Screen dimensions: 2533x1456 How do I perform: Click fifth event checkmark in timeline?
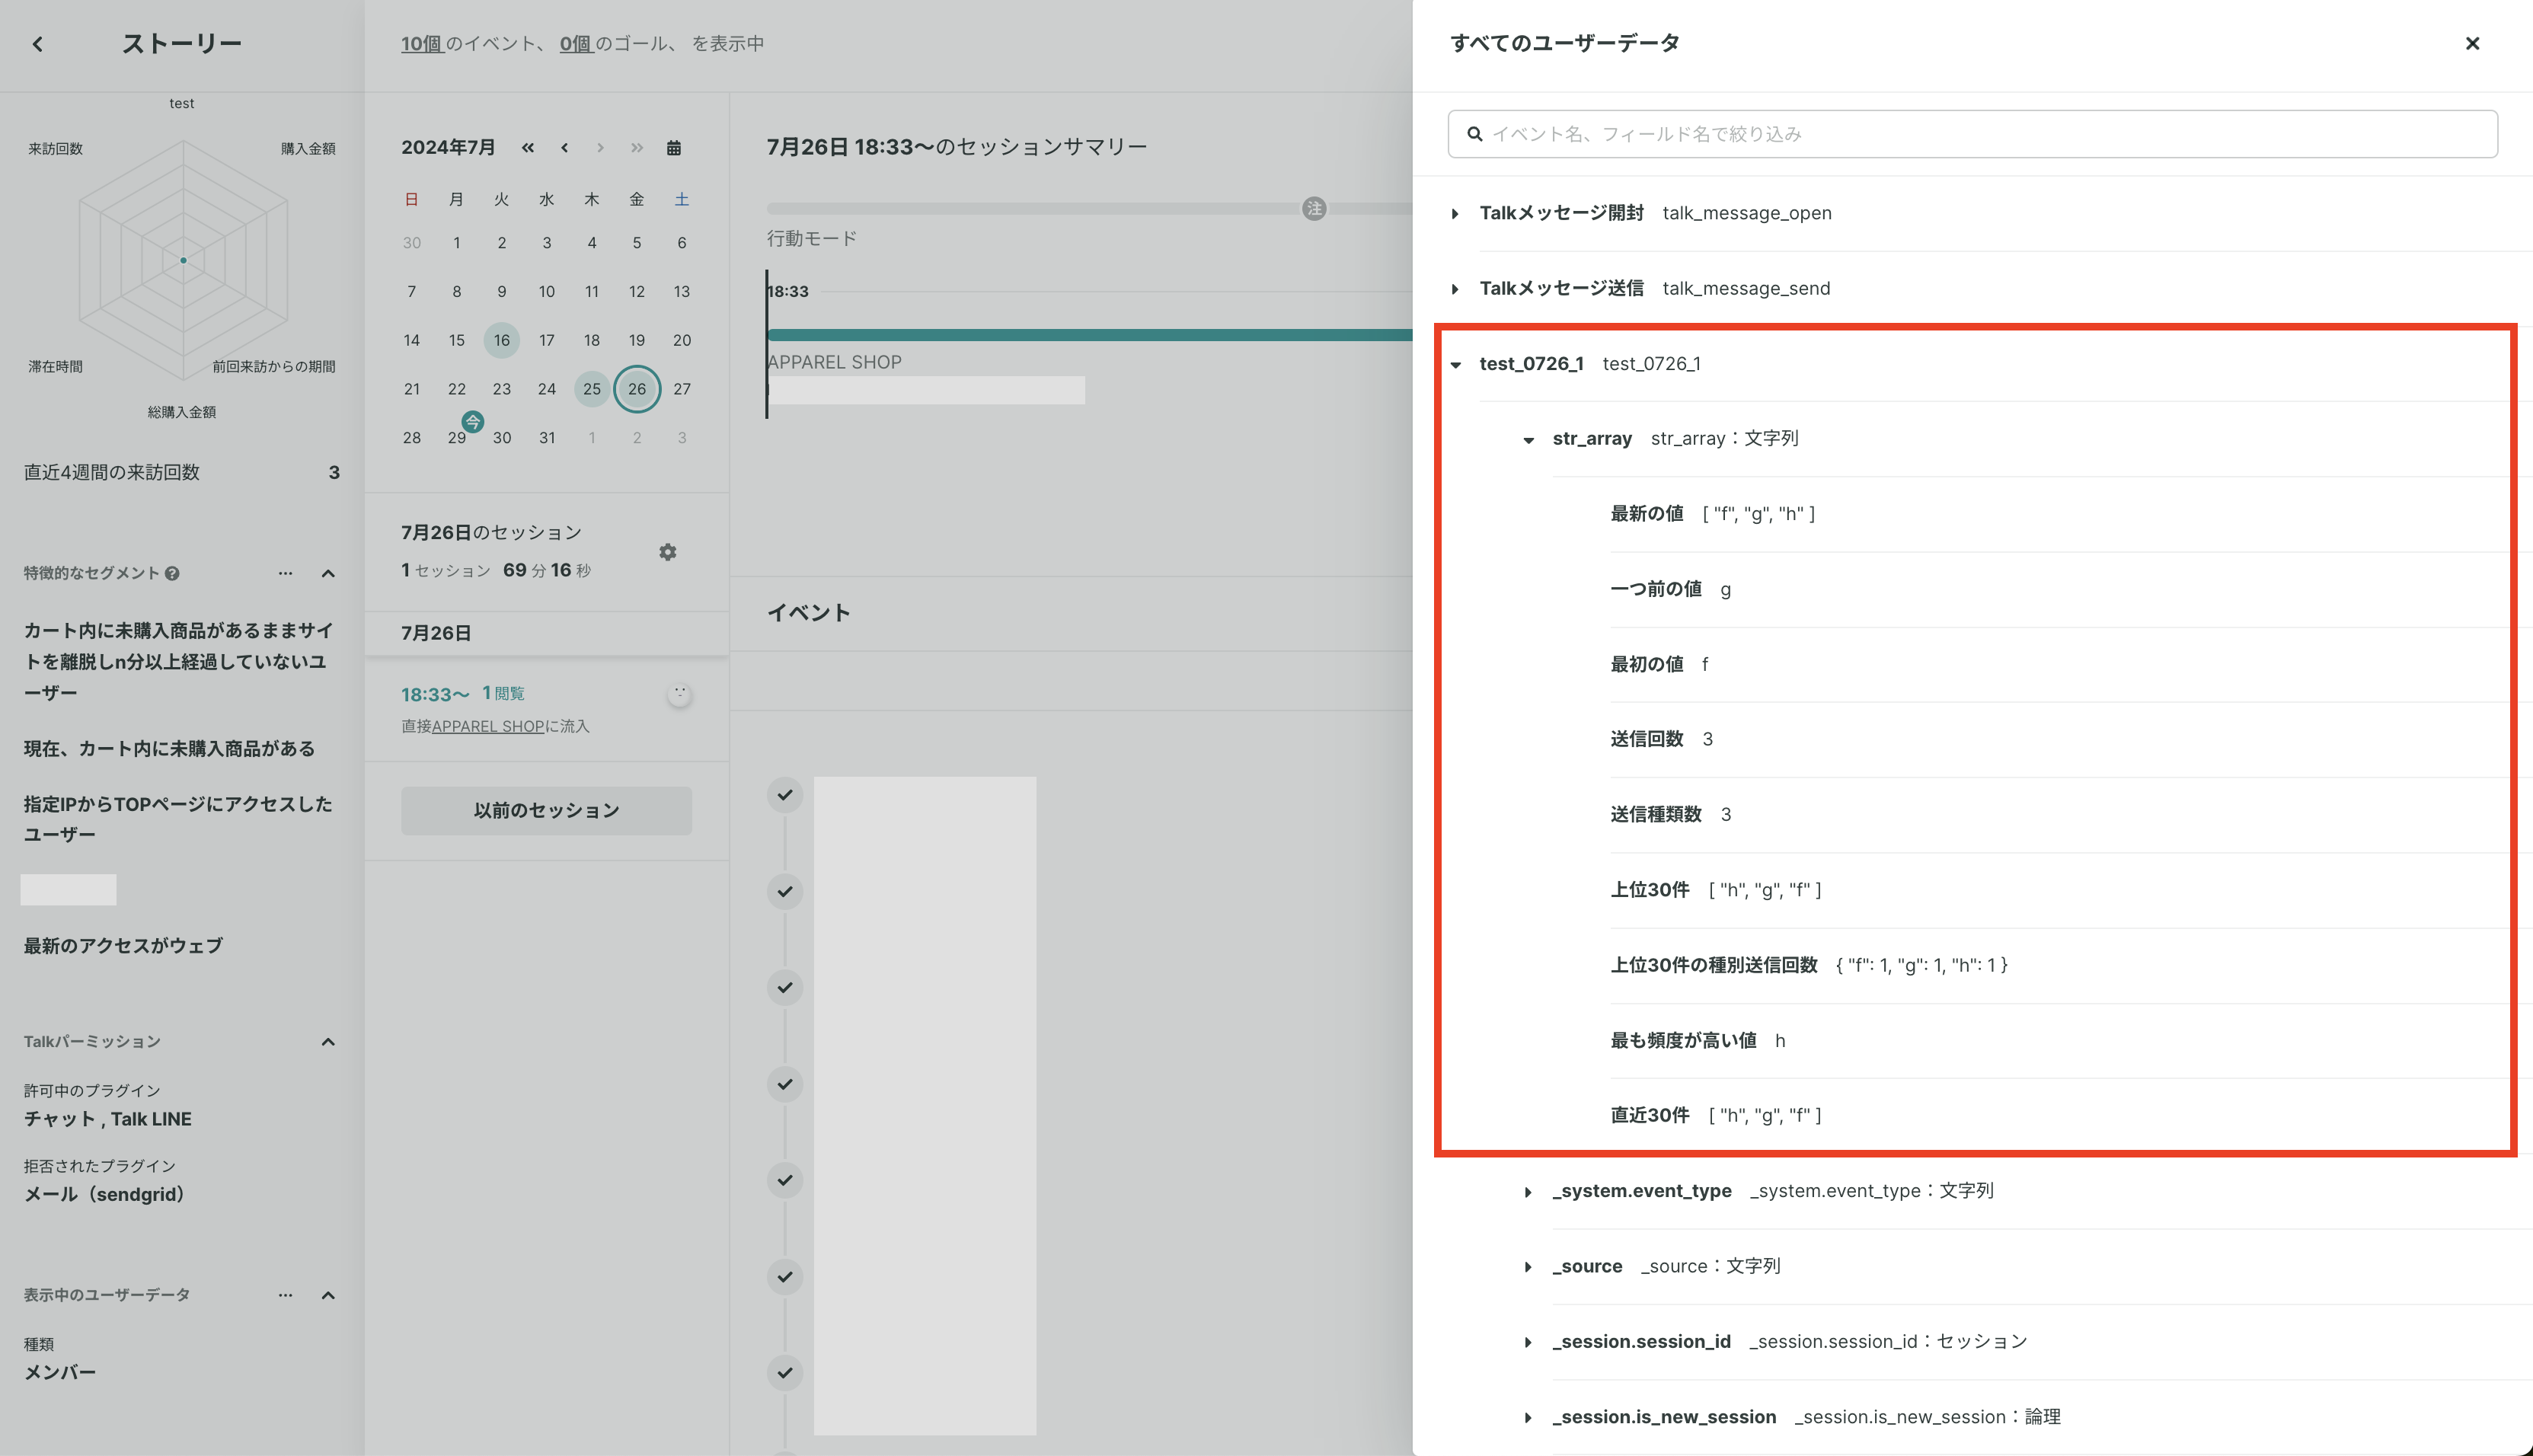pos(785,1180)
